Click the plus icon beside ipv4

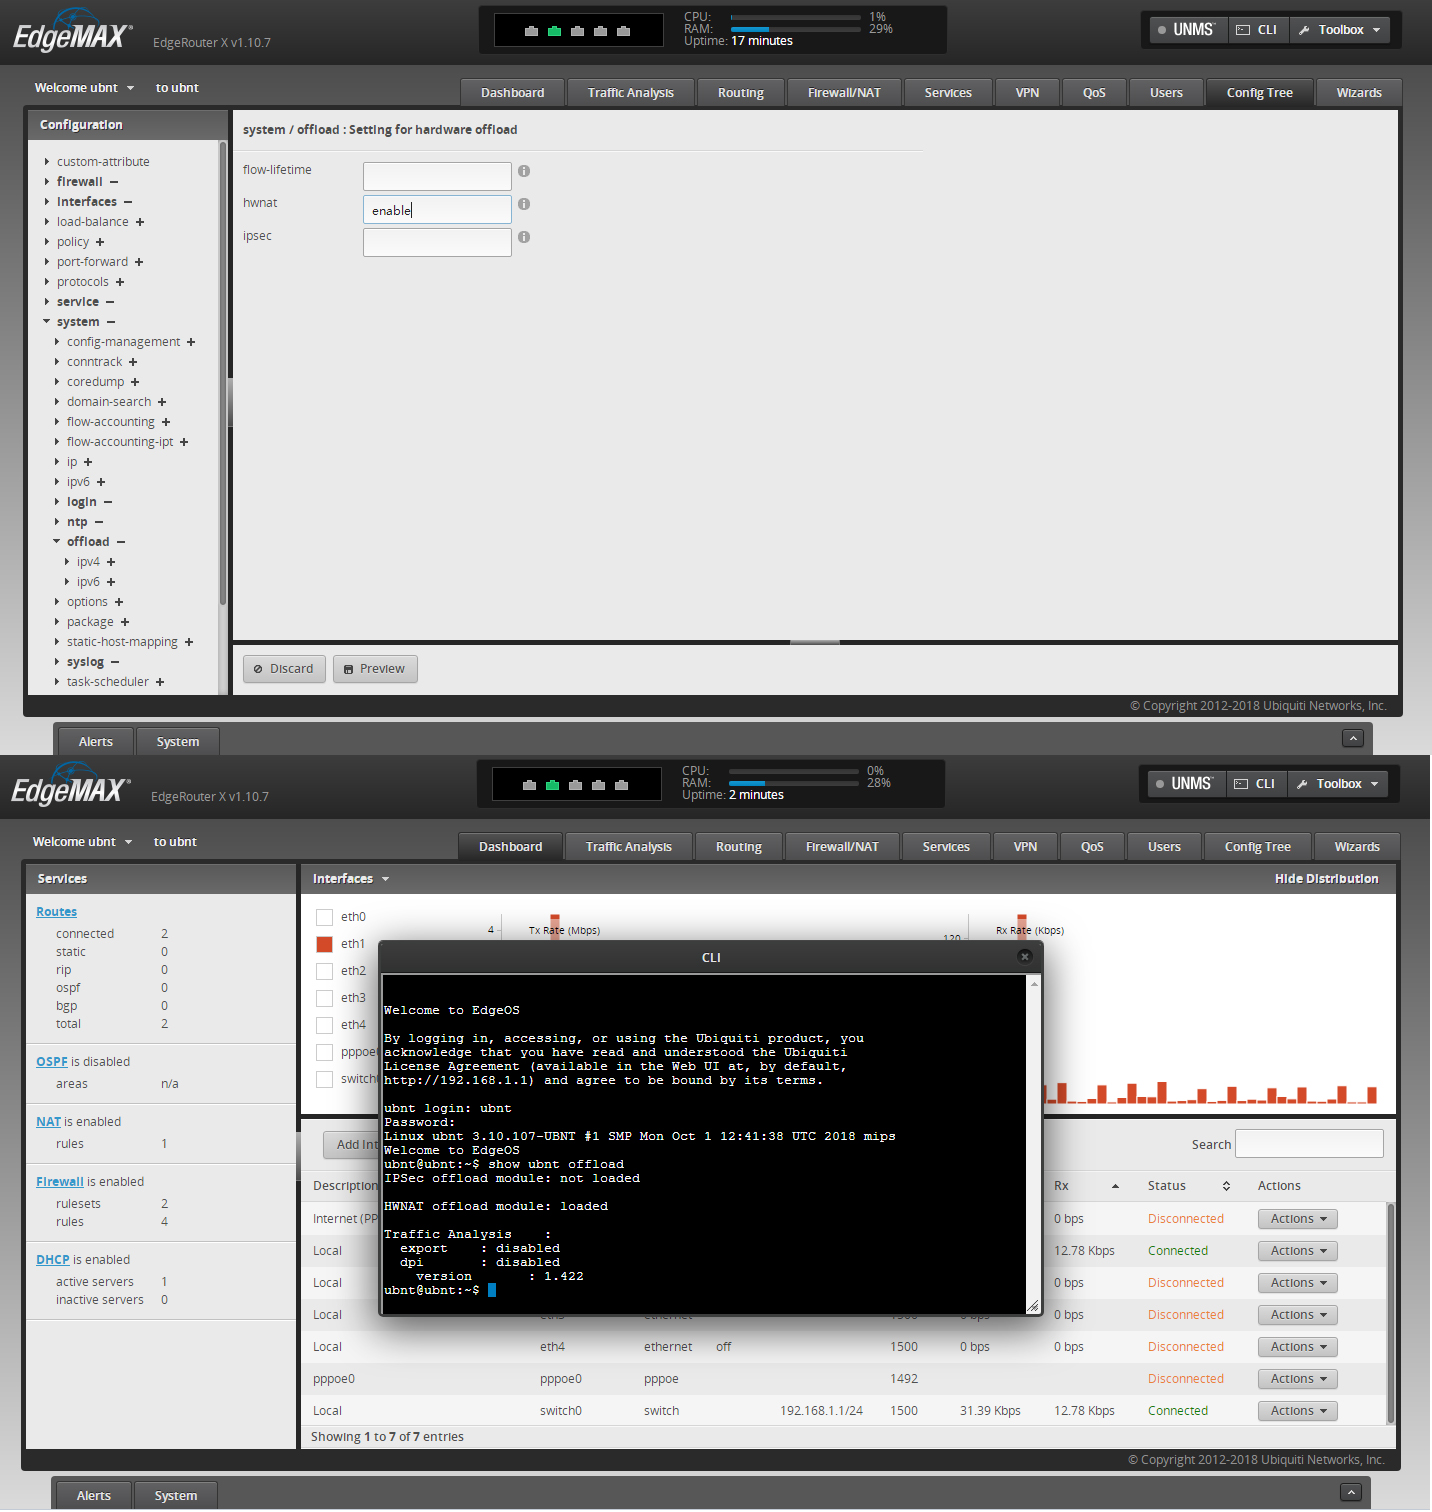pos(111,562)
